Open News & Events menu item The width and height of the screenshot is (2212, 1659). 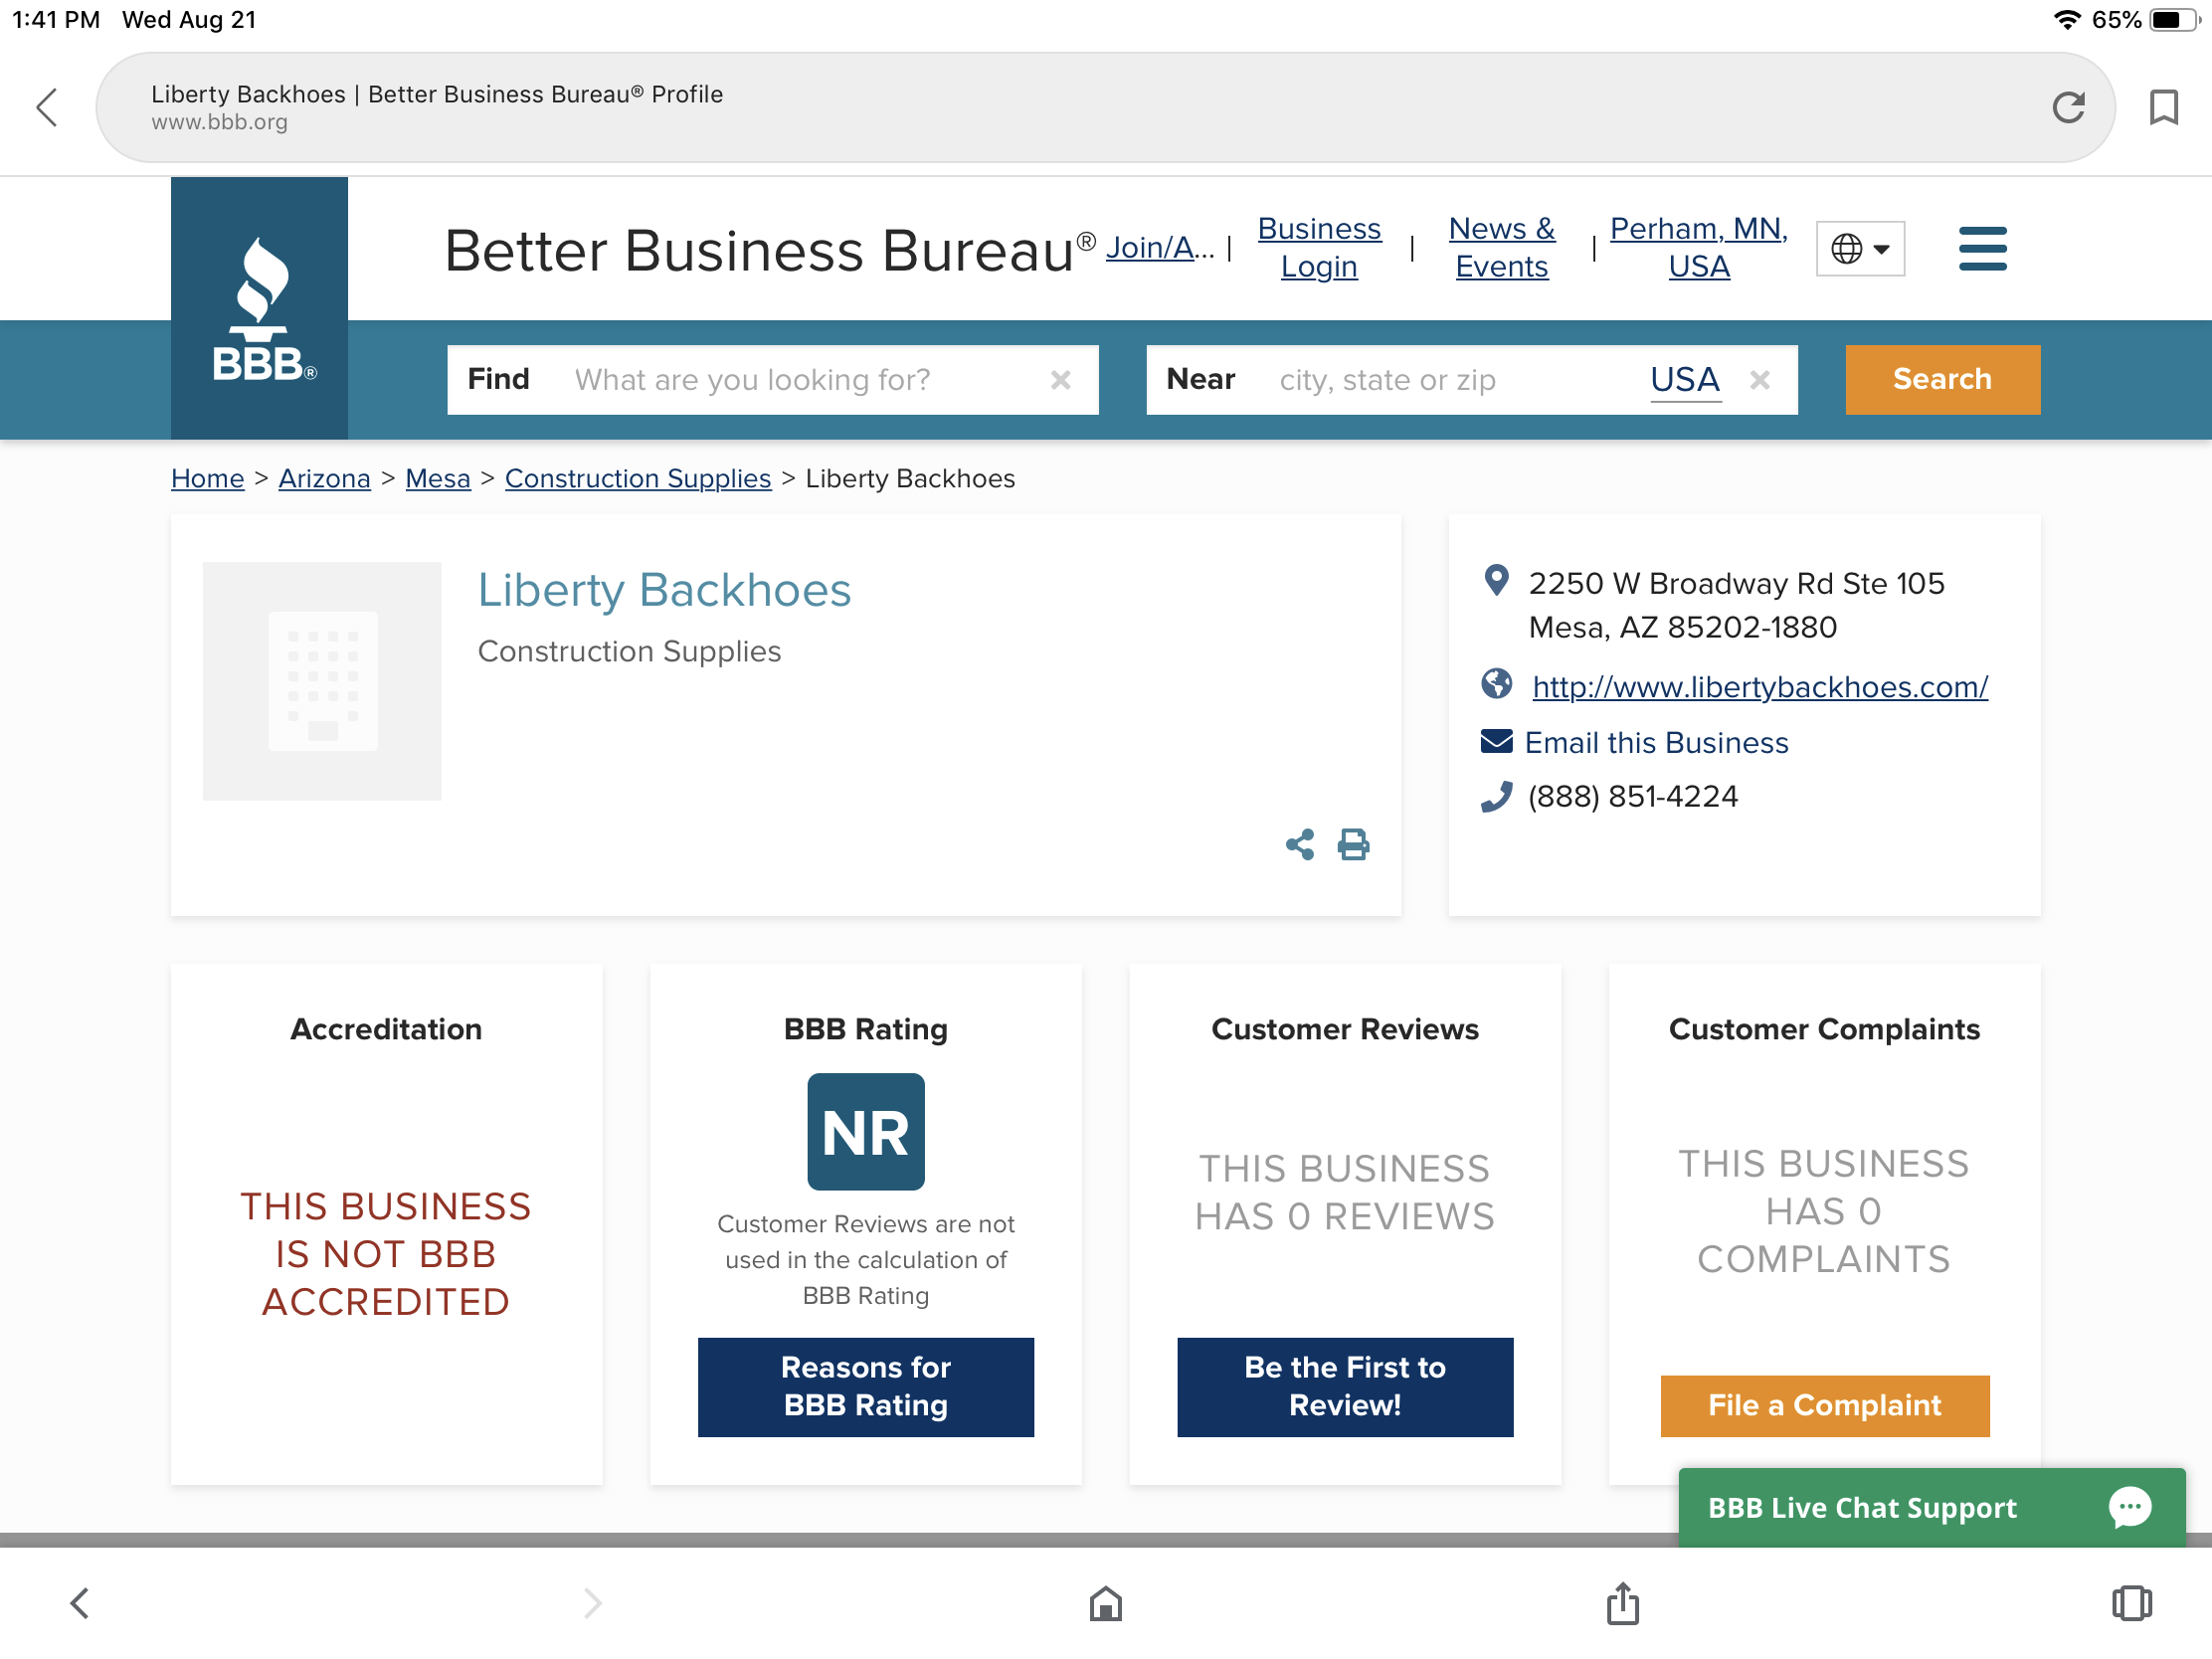pos(1501,248)
